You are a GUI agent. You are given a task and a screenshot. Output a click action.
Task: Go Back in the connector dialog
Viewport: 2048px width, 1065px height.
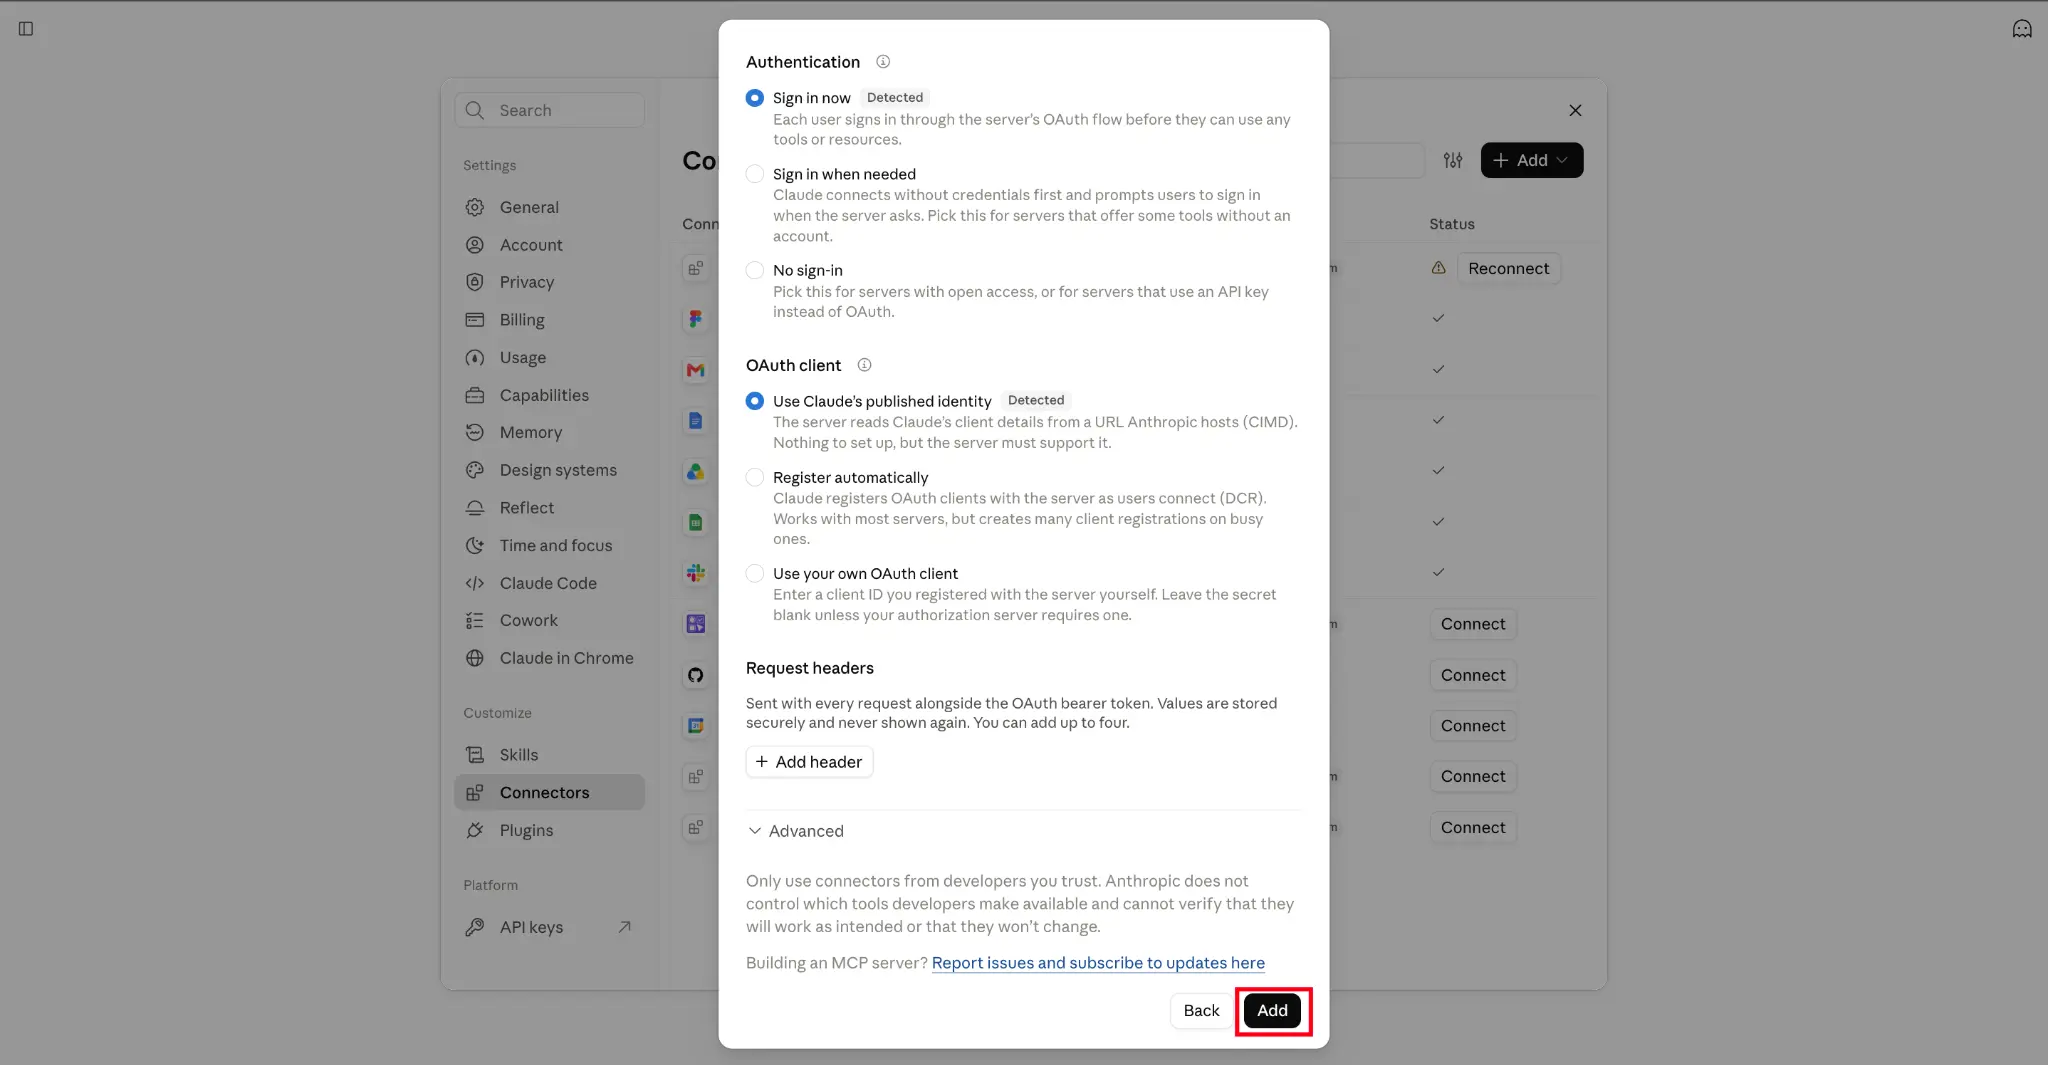[1201, 1011]
